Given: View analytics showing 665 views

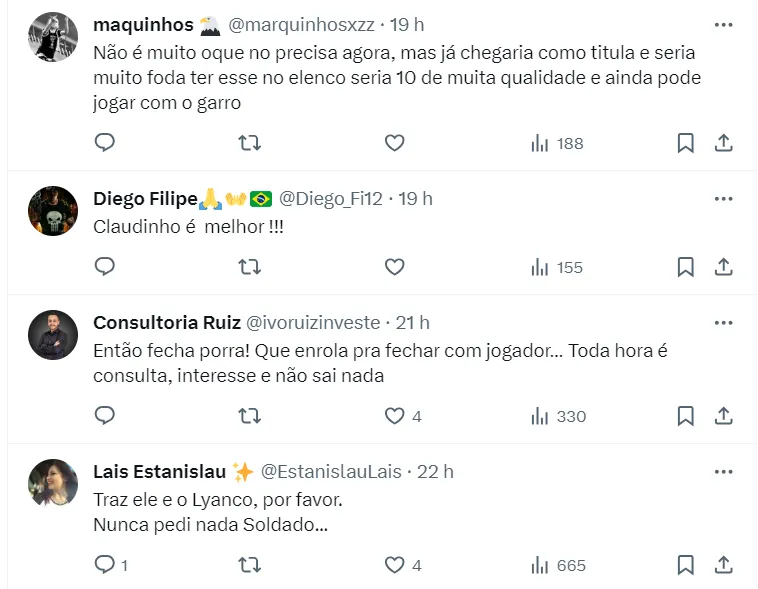Looking at the screenshot, I should point(558,565).
